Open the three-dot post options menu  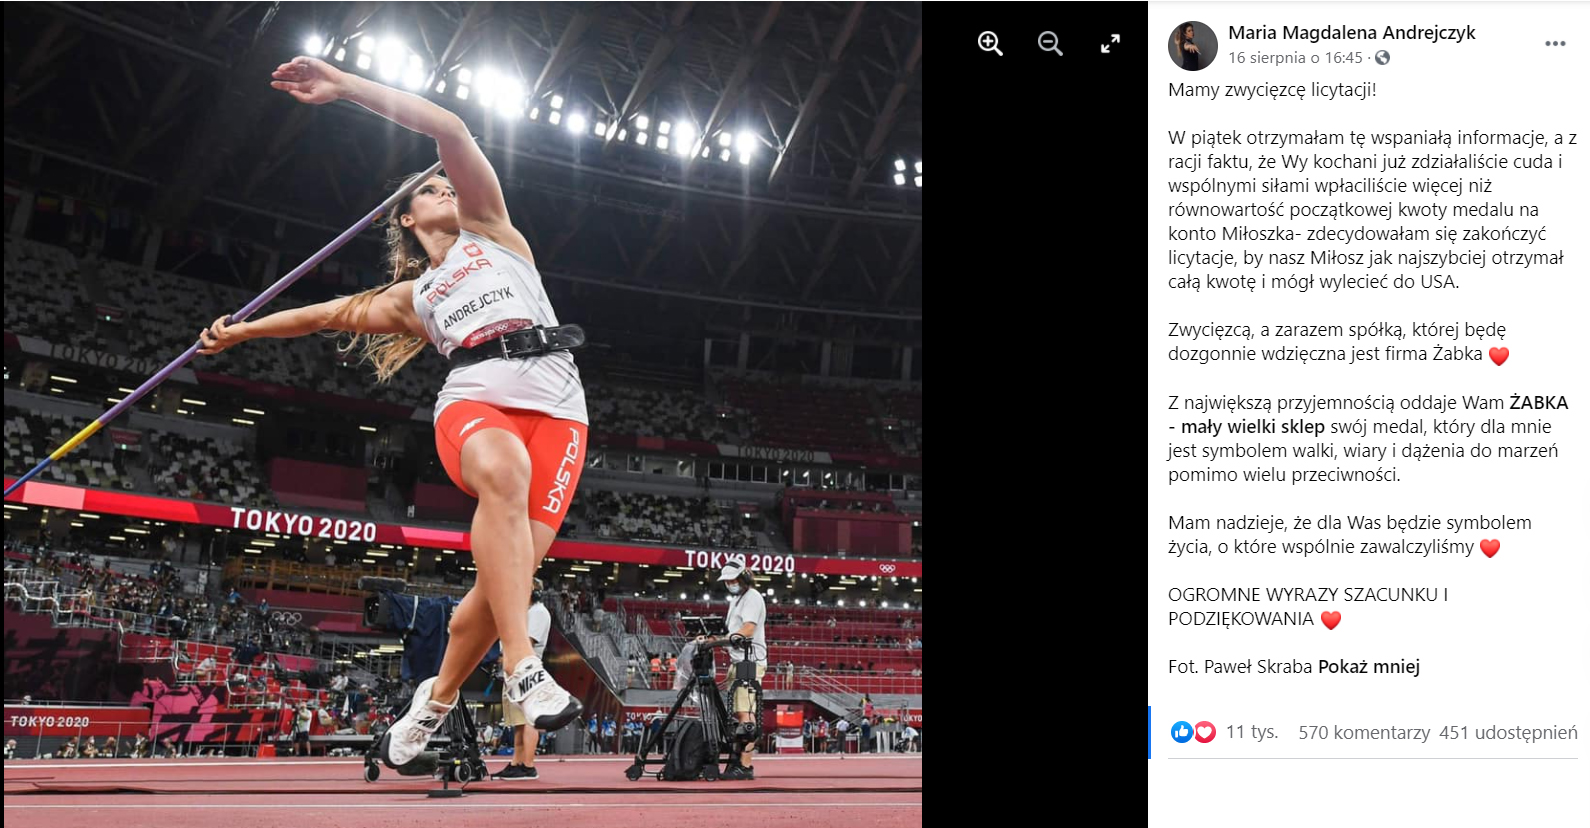point(1555,44)
